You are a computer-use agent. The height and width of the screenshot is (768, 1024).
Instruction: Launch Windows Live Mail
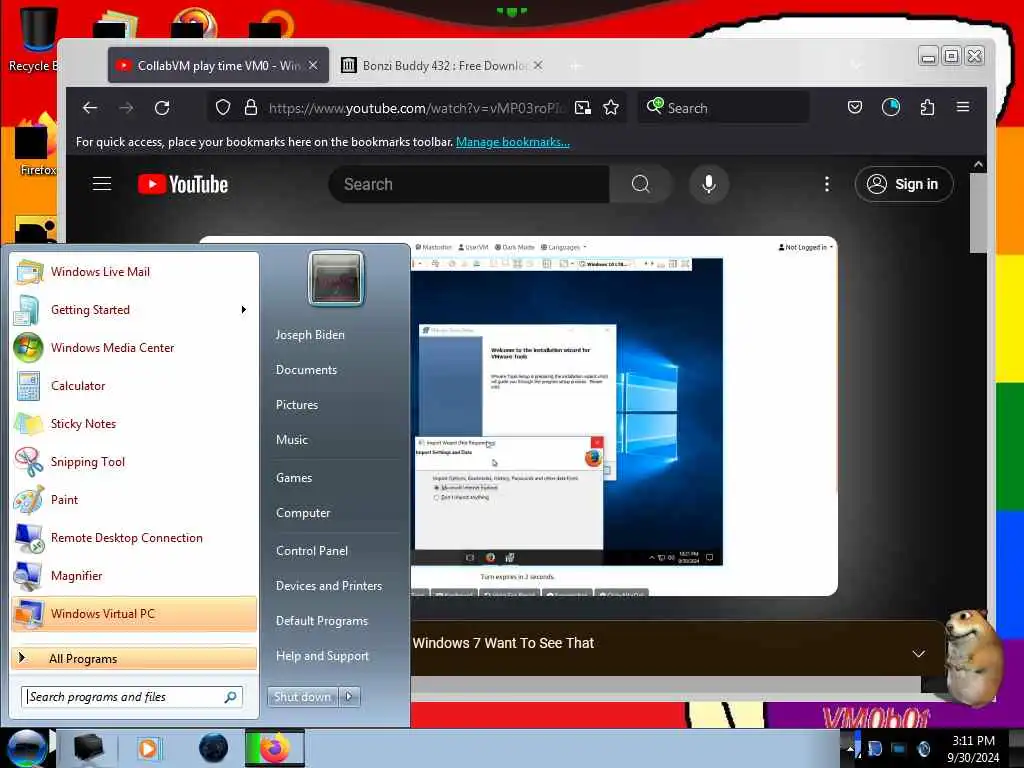134,272
